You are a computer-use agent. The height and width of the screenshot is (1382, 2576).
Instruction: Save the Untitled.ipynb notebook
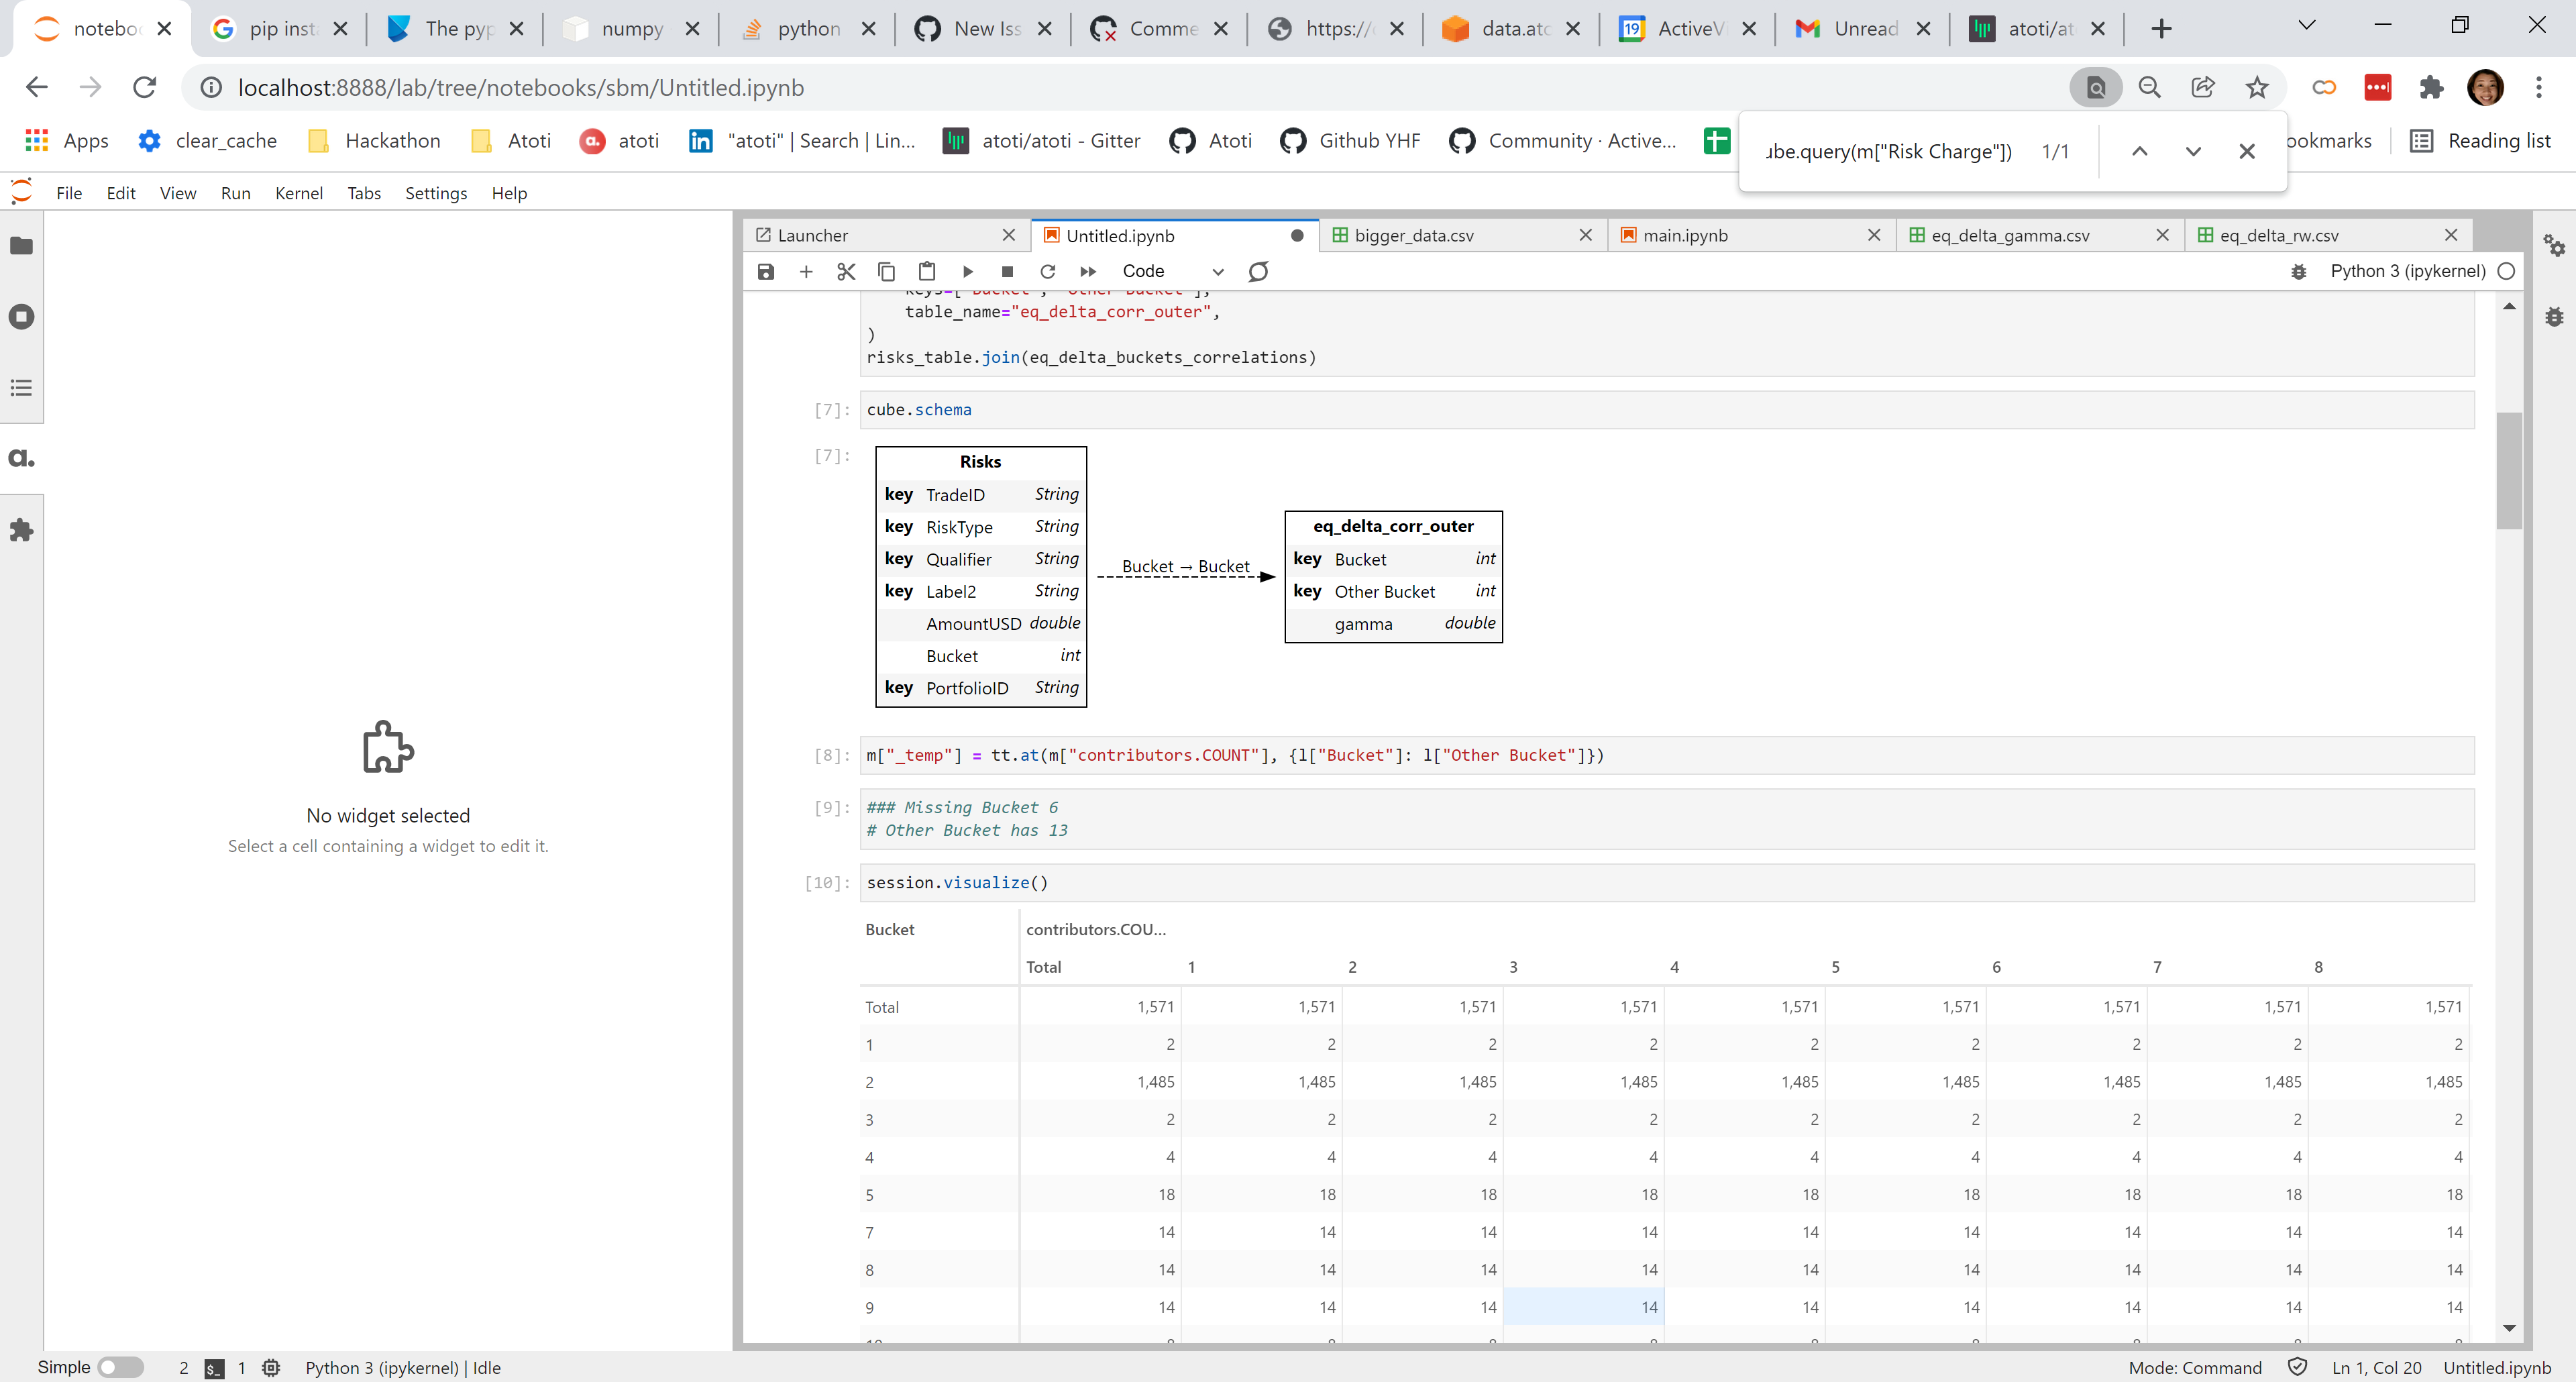tap(766, 271)
